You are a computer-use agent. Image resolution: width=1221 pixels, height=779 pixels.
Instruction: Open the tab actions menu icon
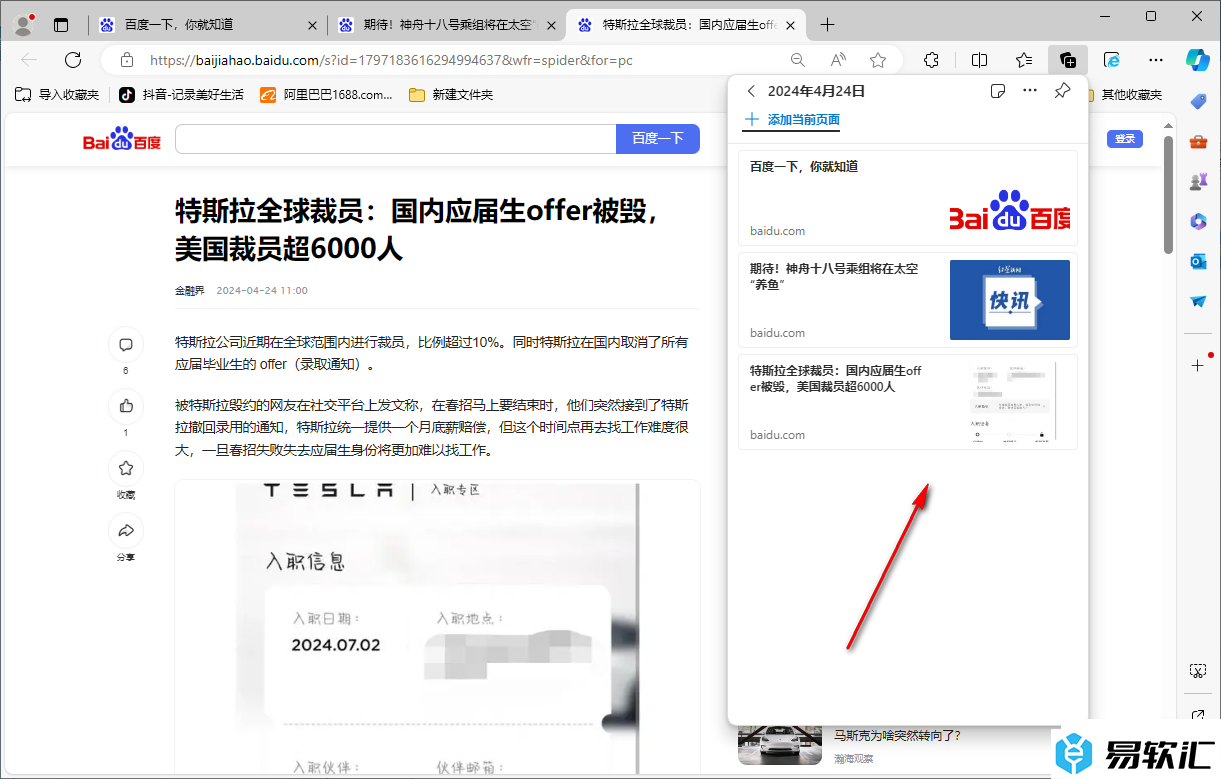(x=61, y=25)
